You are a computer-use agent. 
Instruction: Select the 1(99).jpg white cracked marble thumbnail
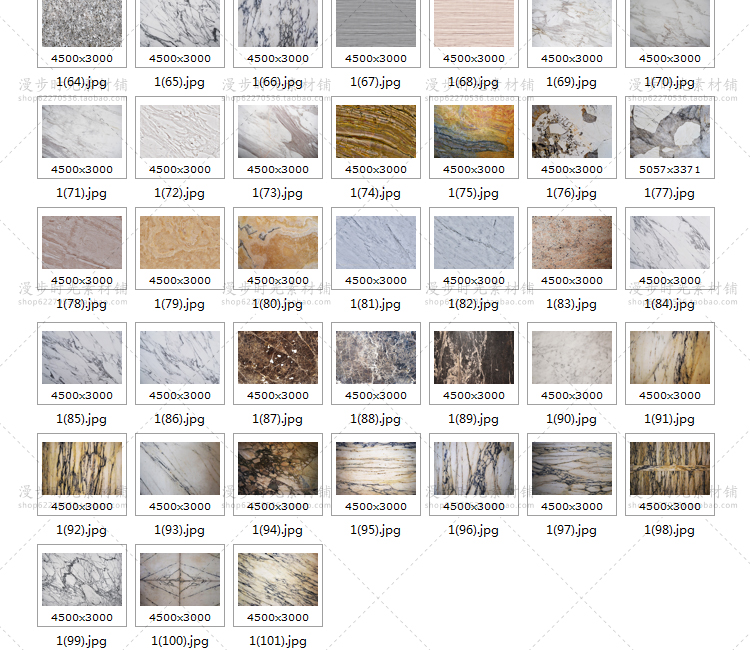[82, 579]
